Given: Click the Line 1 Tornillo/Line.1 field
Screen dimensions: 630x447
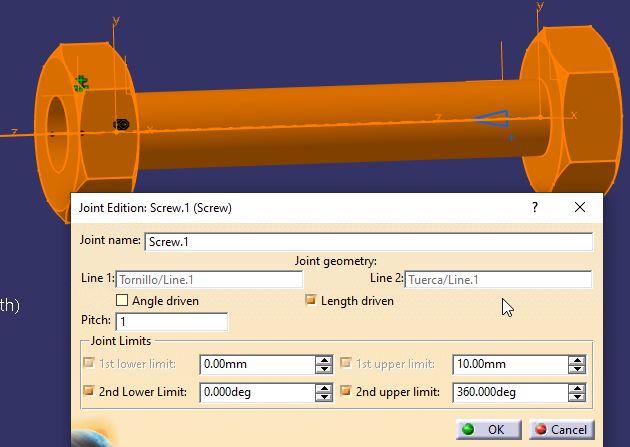Looking at the screenshot, I should point(209,280).
